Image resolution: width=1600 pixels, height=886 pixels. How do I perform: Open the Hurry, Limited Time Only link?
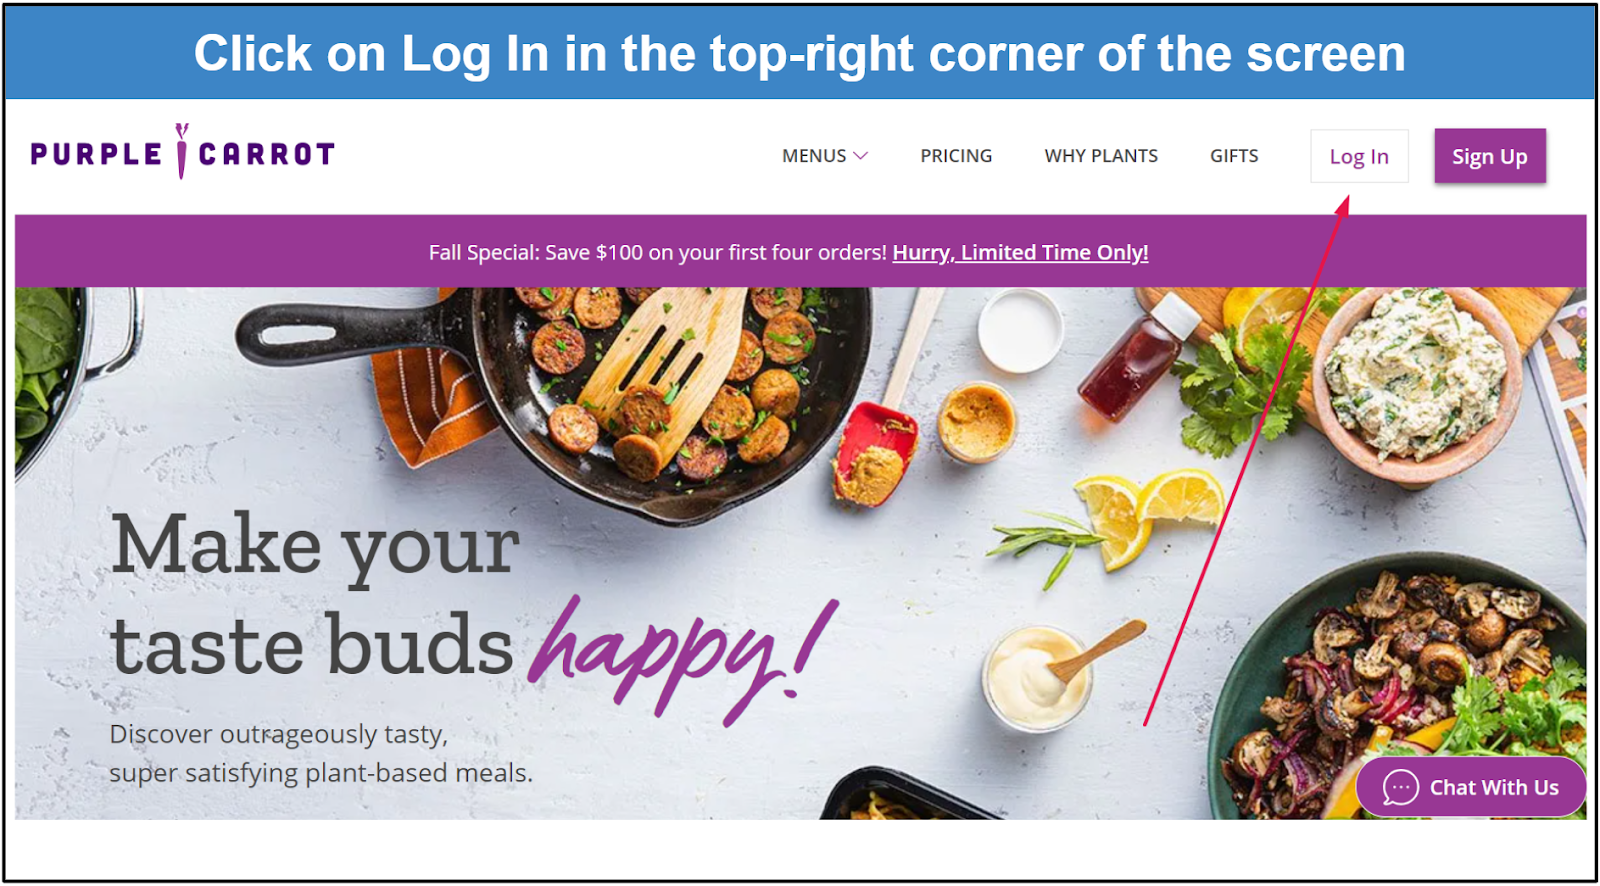pos(1020,253)
